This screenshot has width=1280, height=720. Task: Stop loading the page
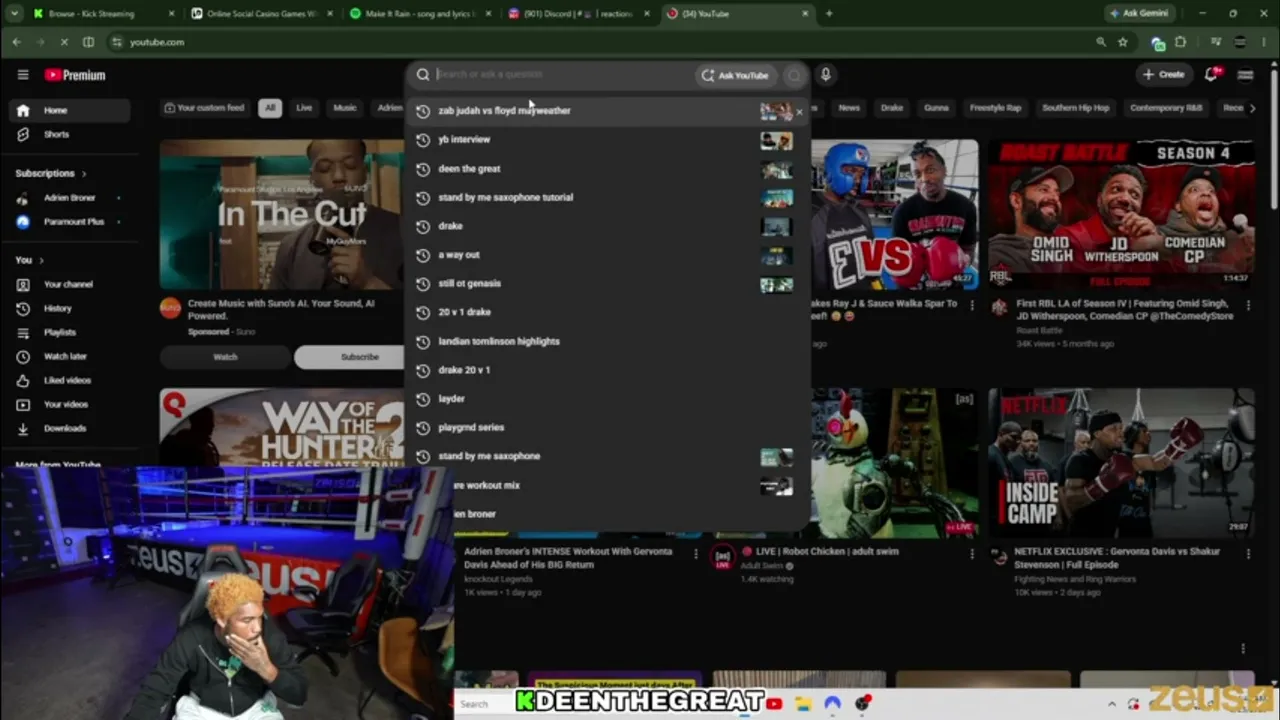pyautogui.click(x=62, y=42)
